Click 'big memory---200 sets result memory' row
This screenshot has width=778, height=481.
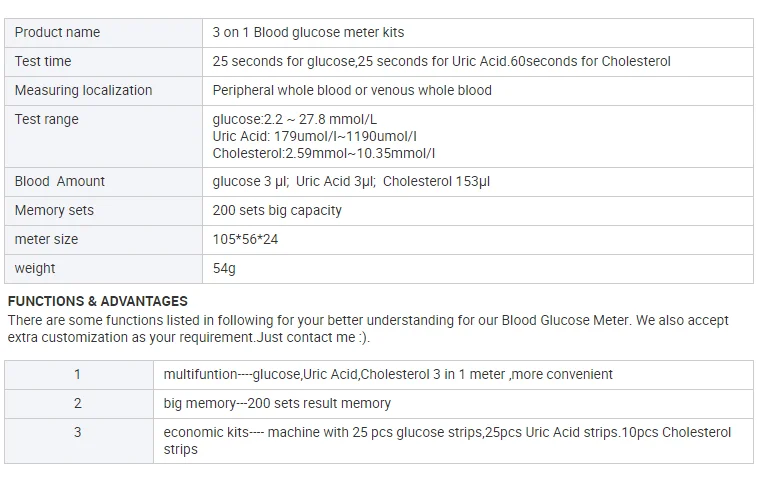(x=277, y=403)
